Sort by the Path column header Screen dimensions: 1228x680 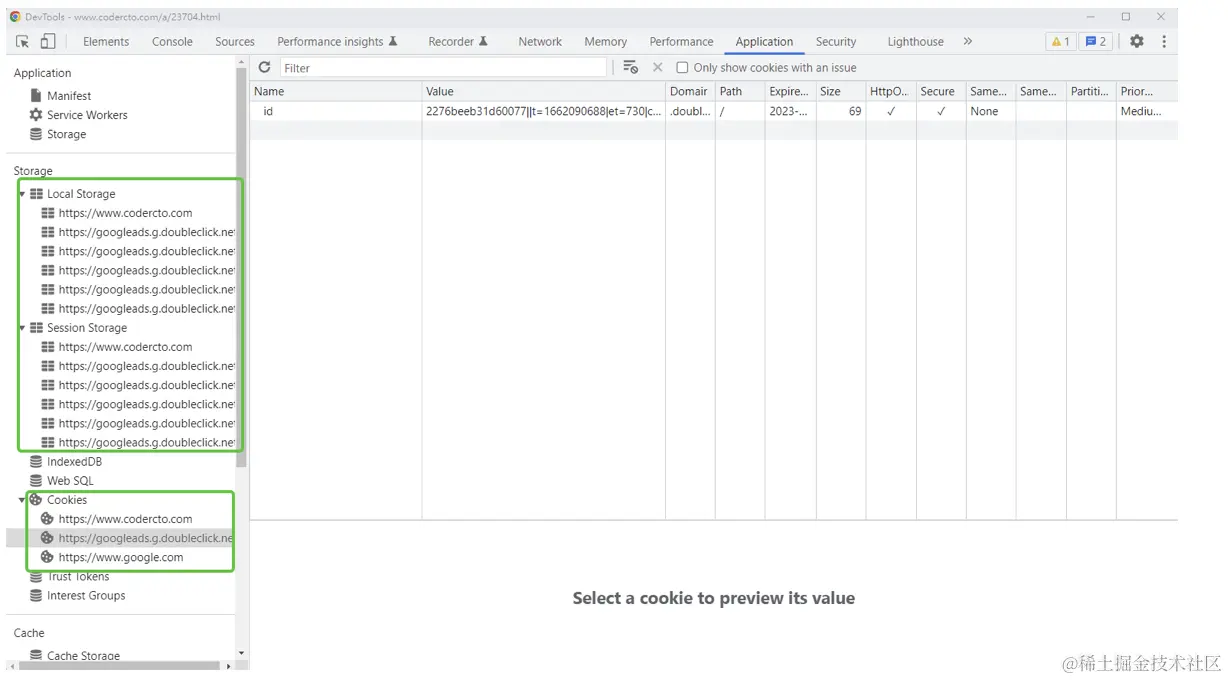[740, 91]
